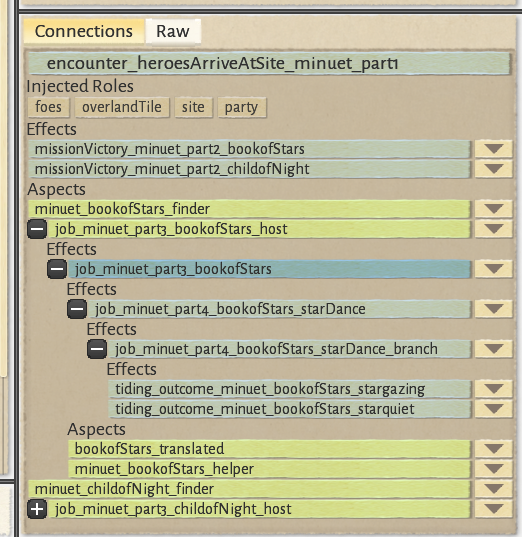Open arrow menu for tiding_outcome stargazing row
This screenshot has width=522, height=537.
point(494,389)
